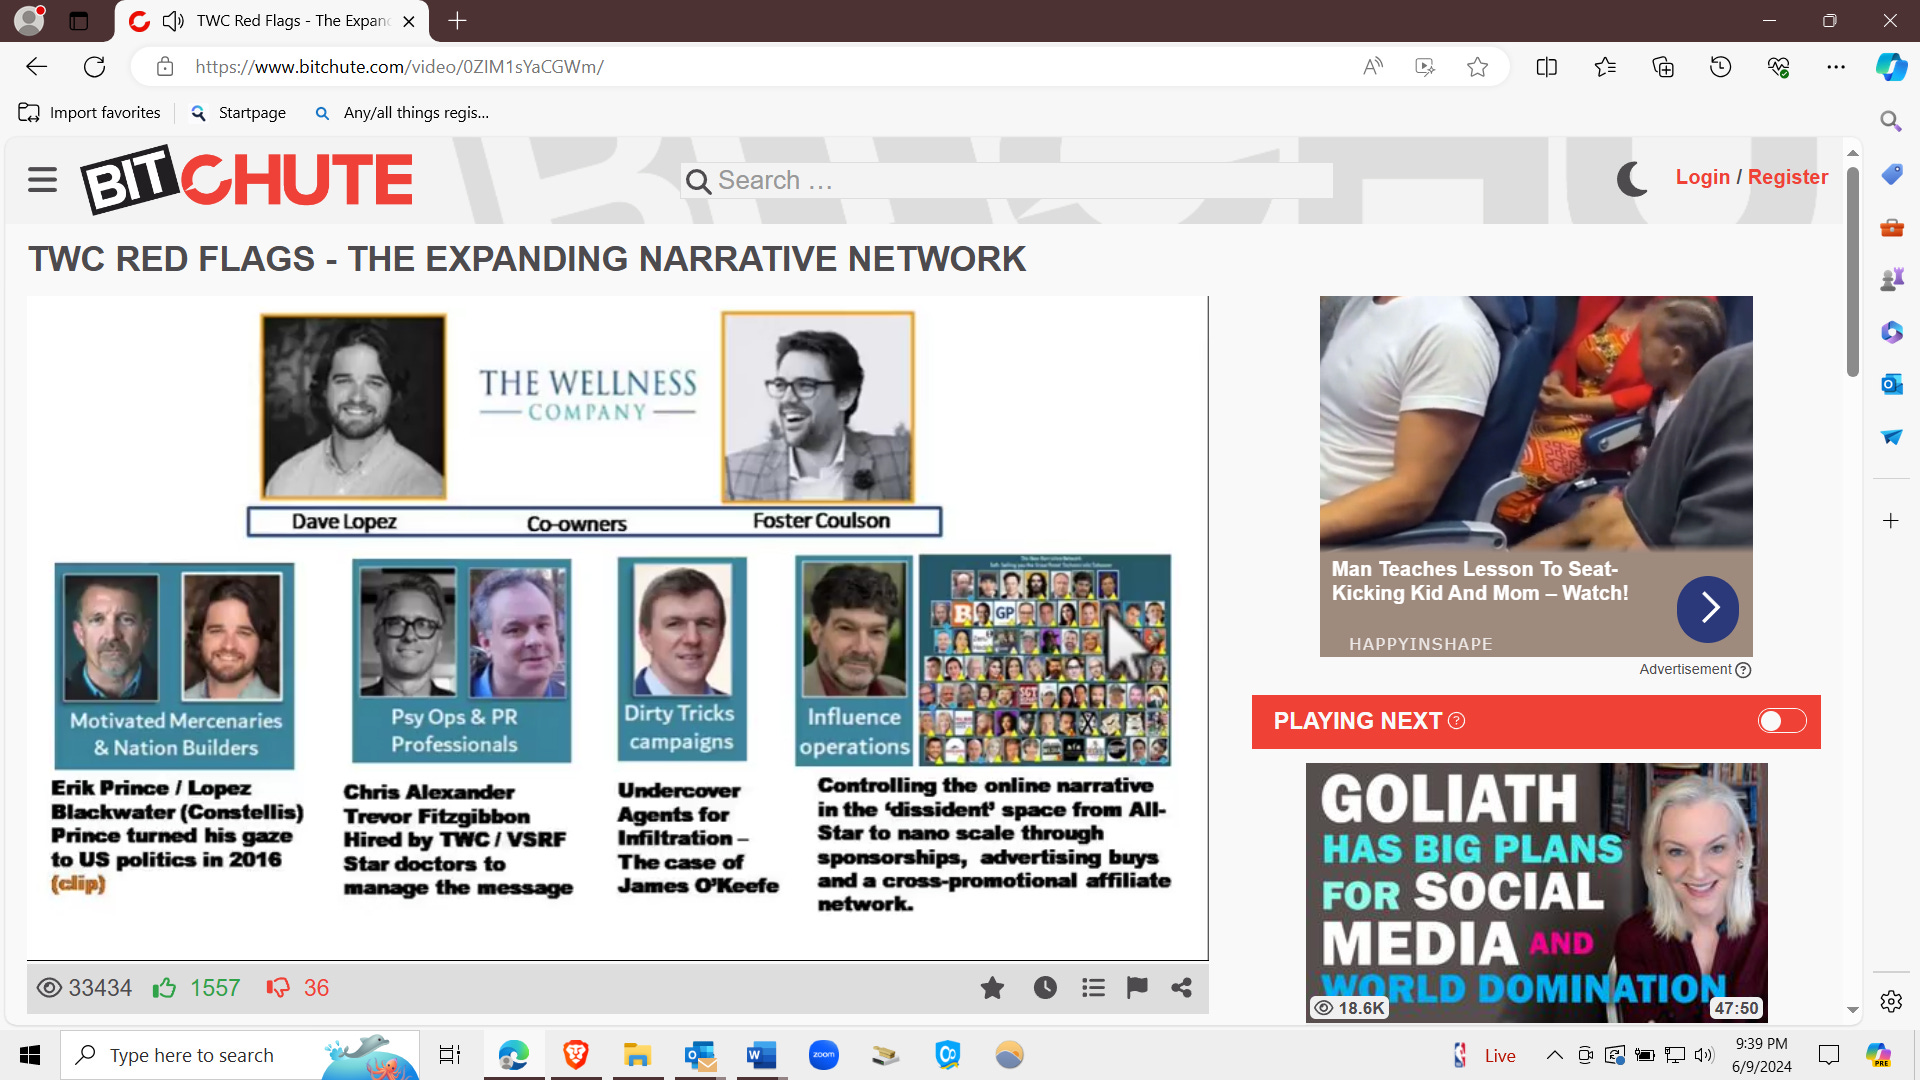Open split screen view
This screenshot has width=1920, height=1080.
tap(1546, 67)
